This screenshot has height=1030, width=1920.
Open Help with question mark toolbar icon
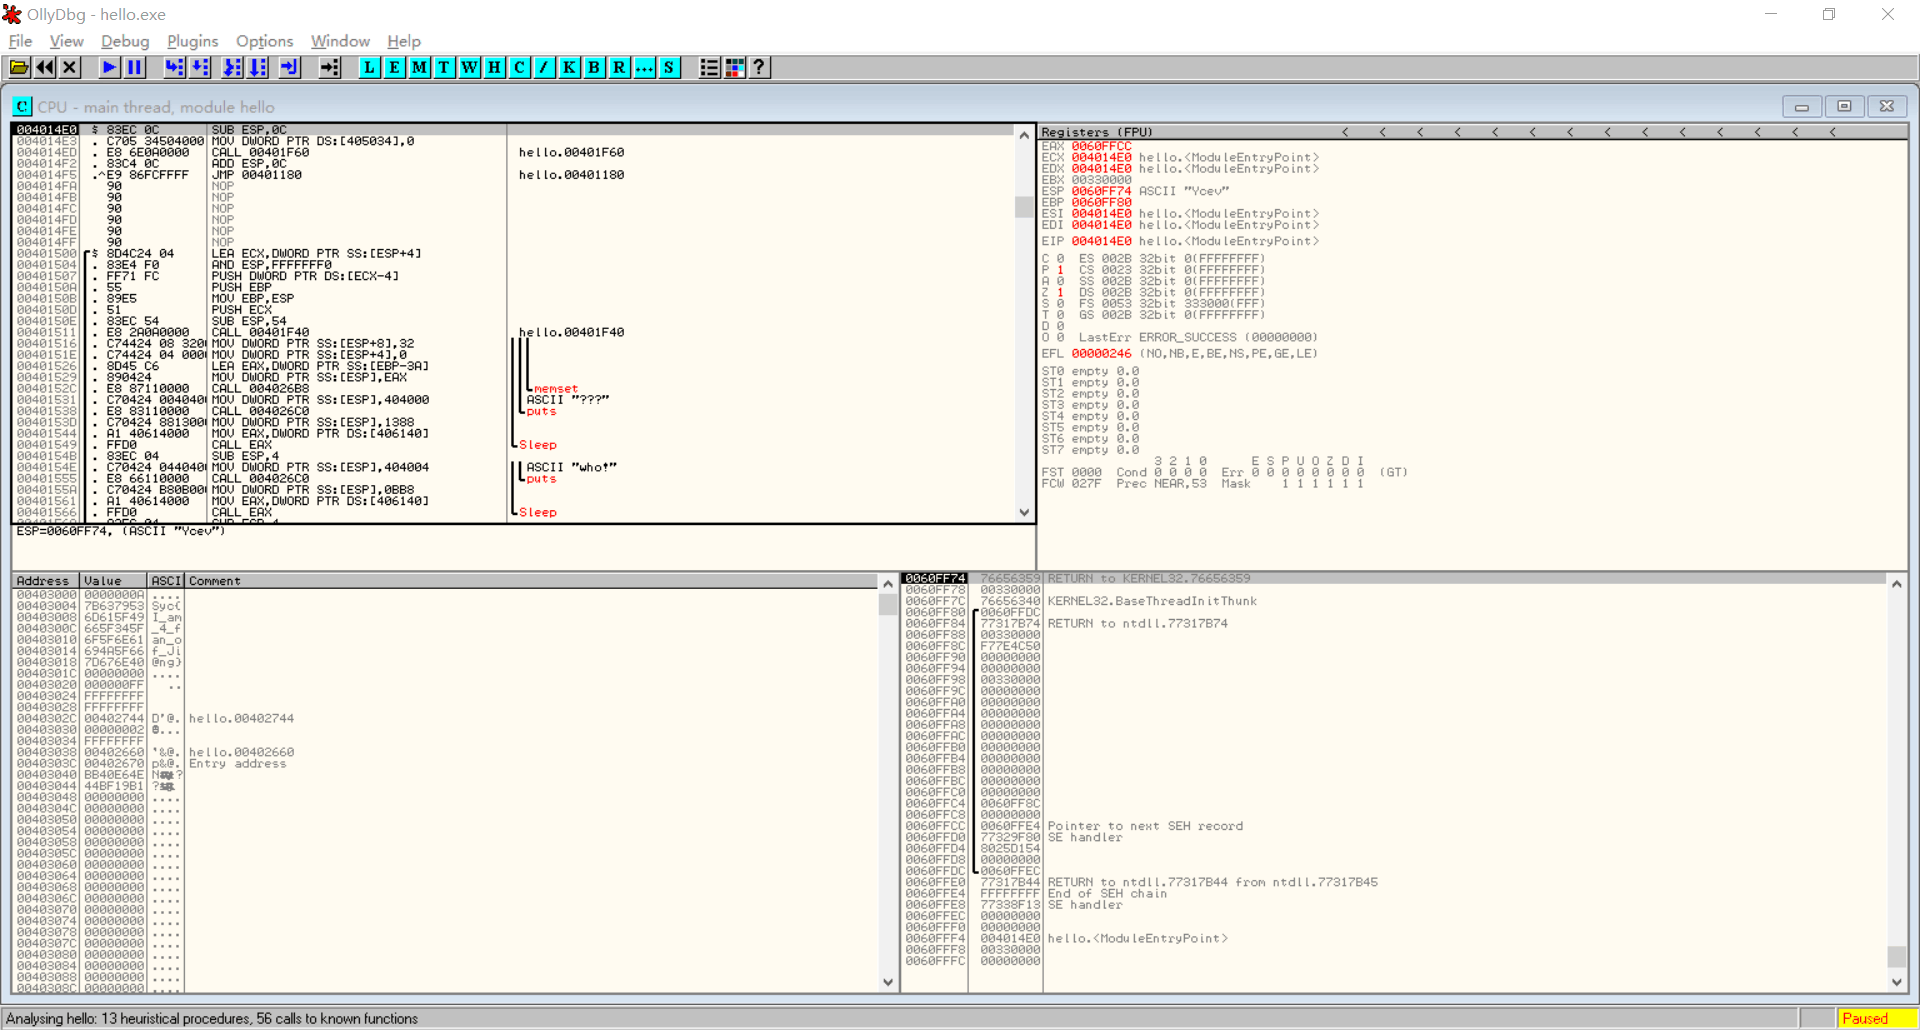pyautogui.click(x=759, y=67)
